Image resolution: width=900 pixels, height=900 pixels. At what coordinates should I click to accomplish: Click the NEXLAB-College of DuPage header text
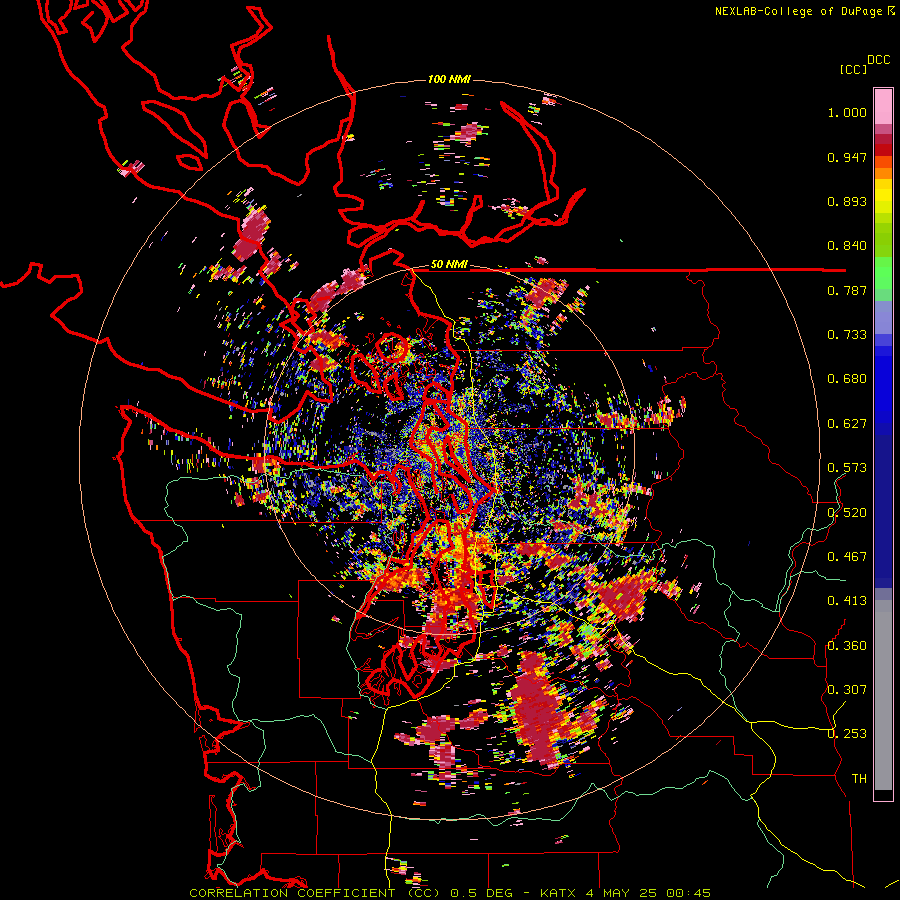click(804, 11)
